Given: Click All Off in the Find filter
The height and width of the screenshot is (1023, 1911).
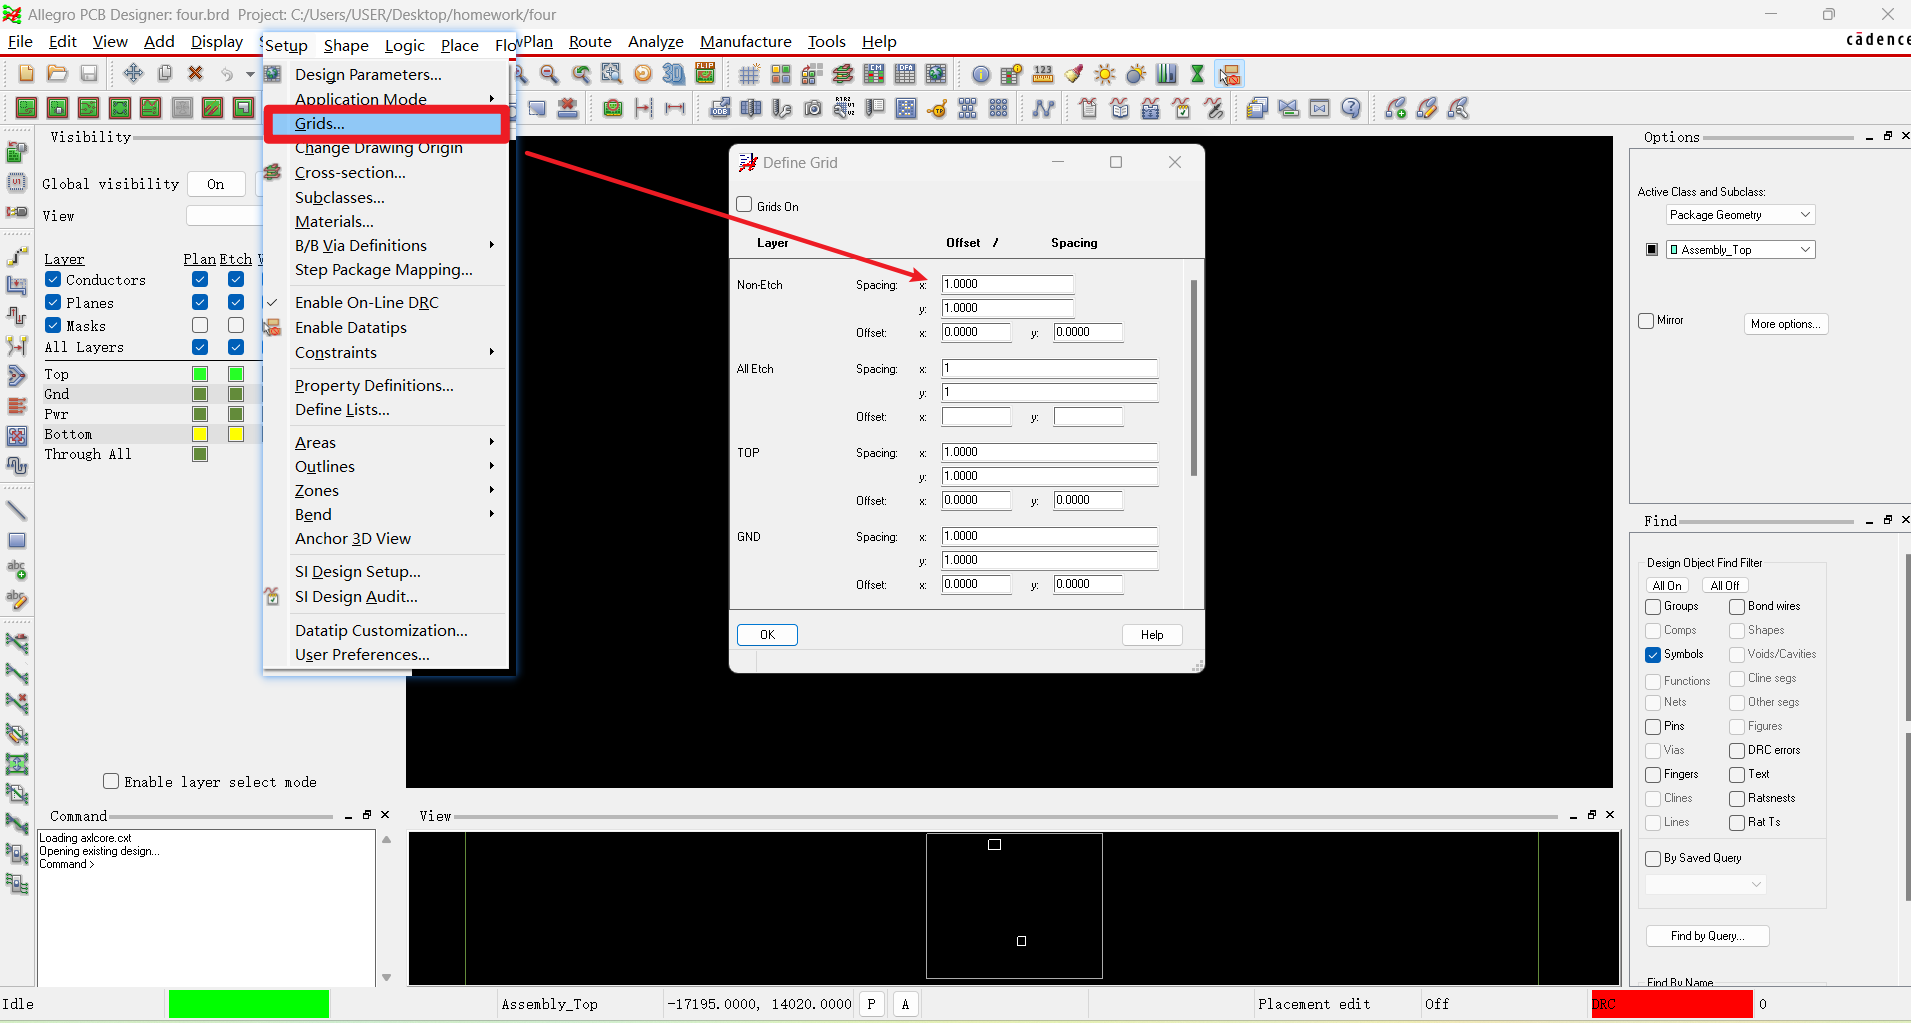Looking at the screenshot, I should click(x=1725, y=586).
